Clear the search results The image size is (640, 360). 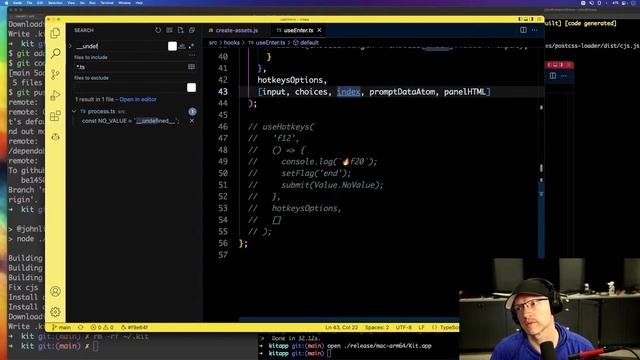[169, 30]
